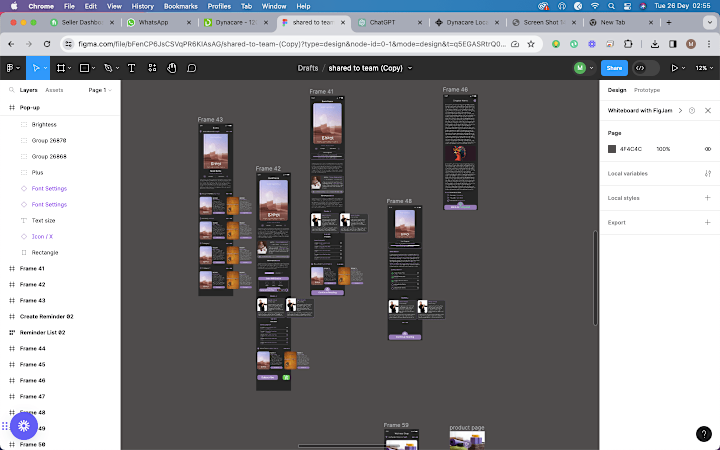Open file name dropdown chevron
The height and width of the screenshot is (450, 720).
(x=410, y=68)
